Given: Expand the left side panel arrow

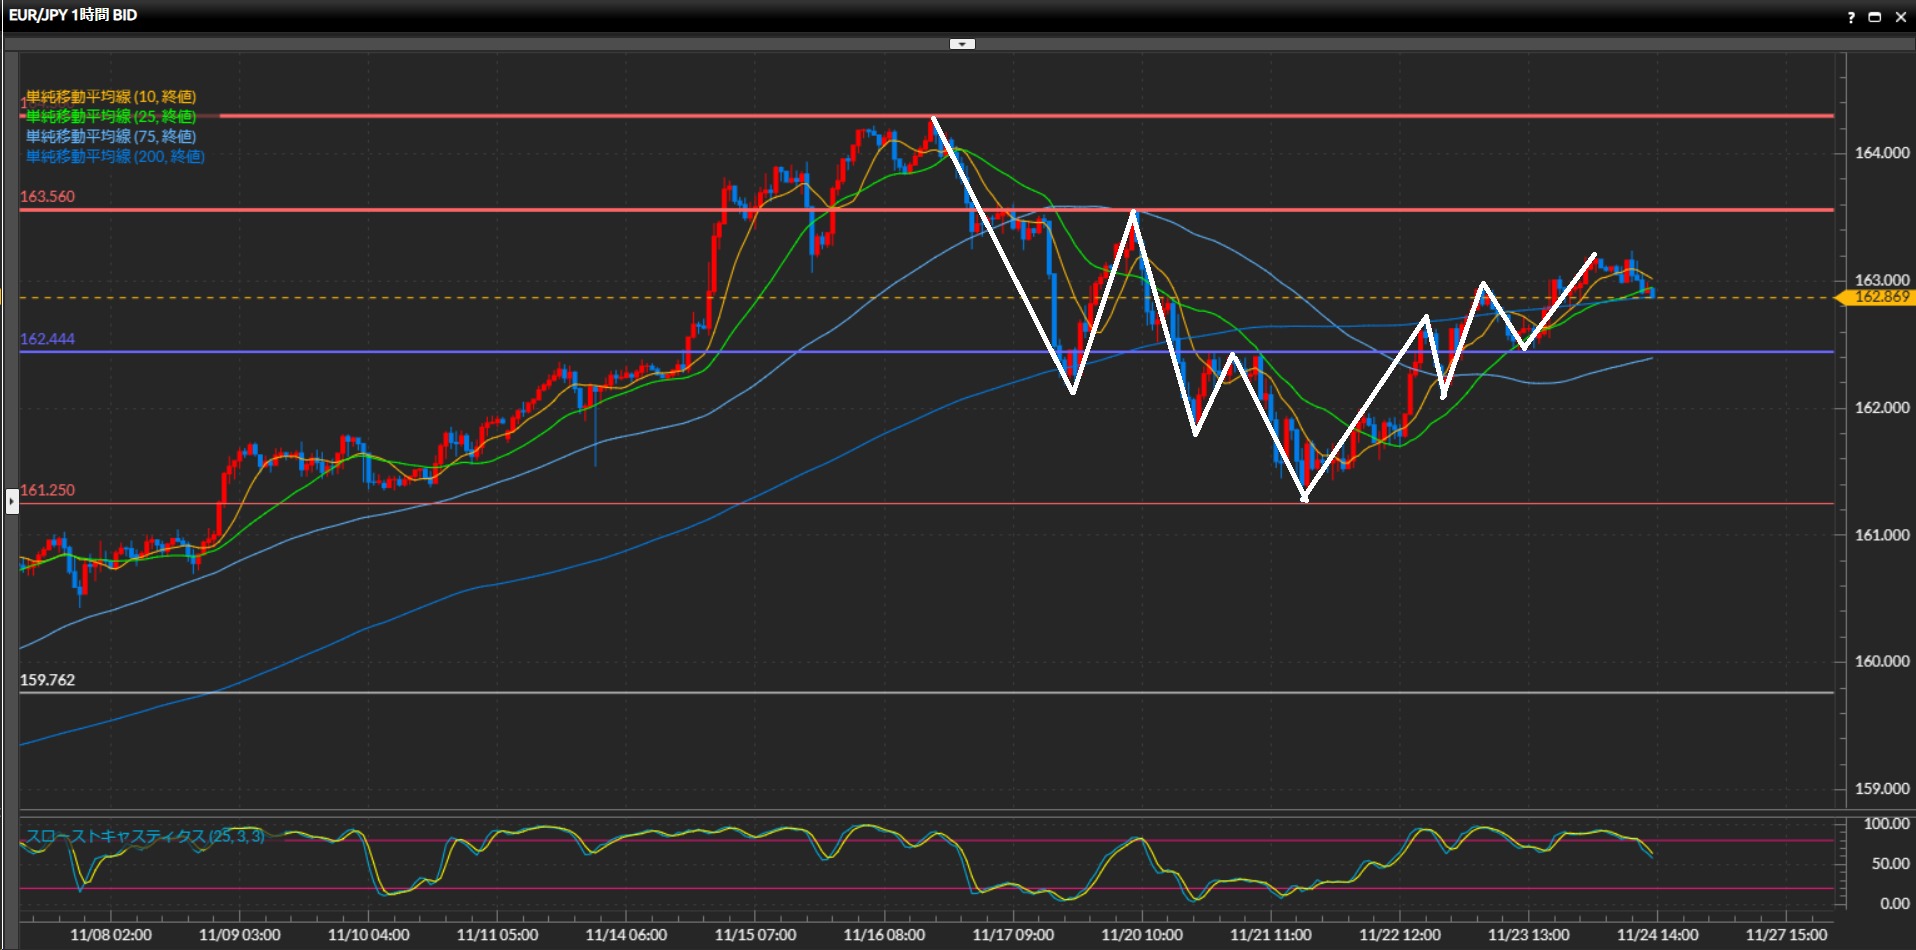Looking at the screenshot, I should point(12,501).
